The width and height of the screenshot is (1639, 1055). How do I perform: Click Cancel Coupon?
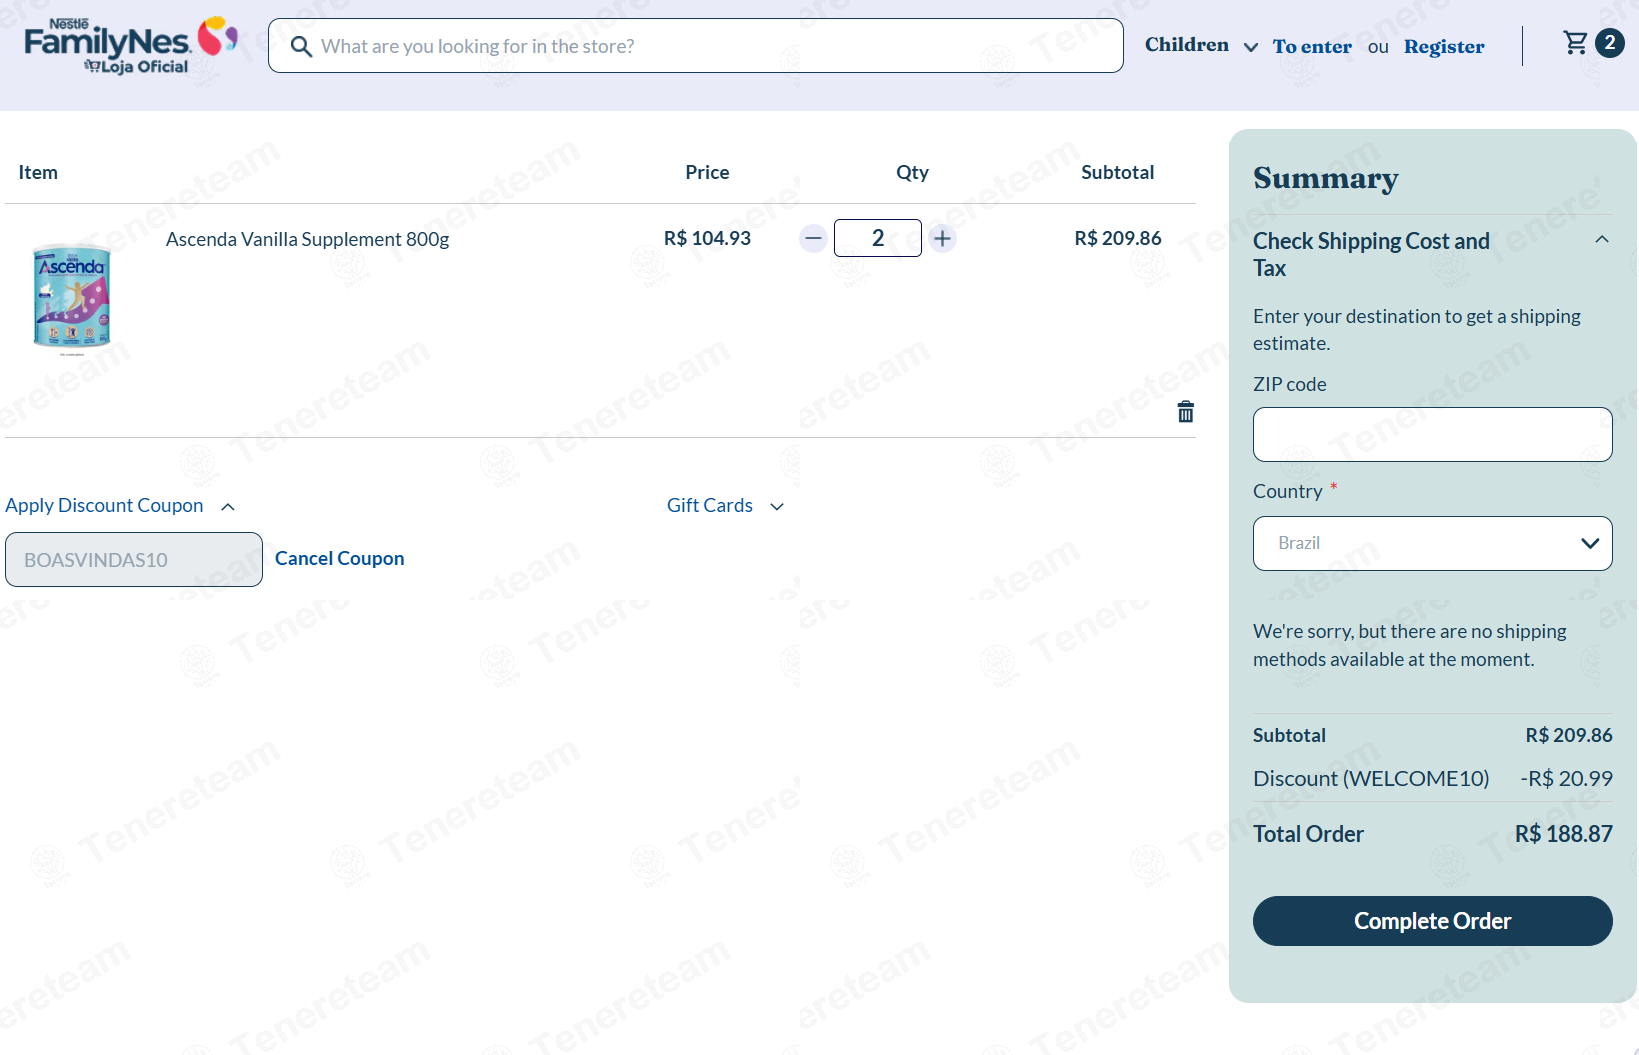click(340, 558)
